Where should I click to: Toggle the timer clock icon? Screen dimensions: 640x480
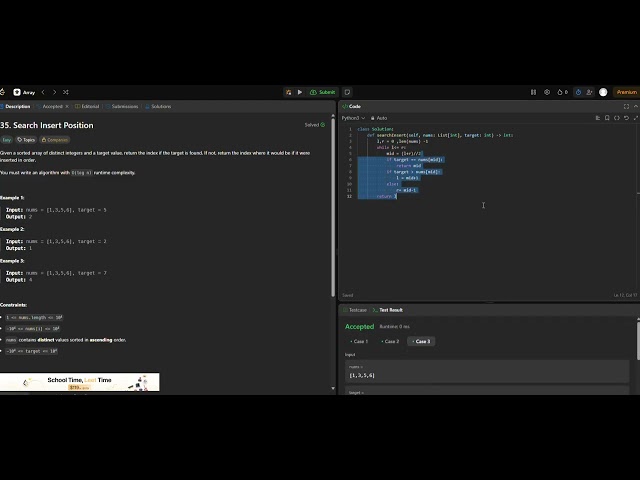tap(578, 92)
